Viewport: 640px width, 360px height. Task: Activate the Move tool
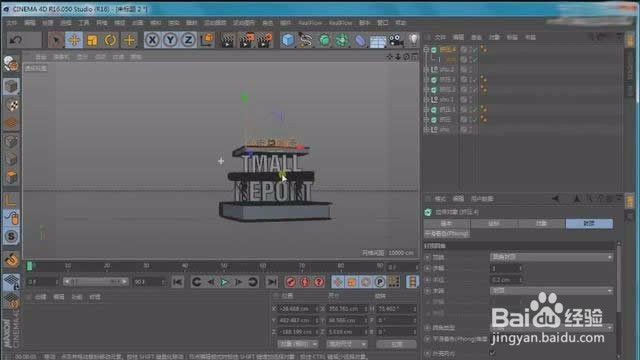[x=74, y=40]
